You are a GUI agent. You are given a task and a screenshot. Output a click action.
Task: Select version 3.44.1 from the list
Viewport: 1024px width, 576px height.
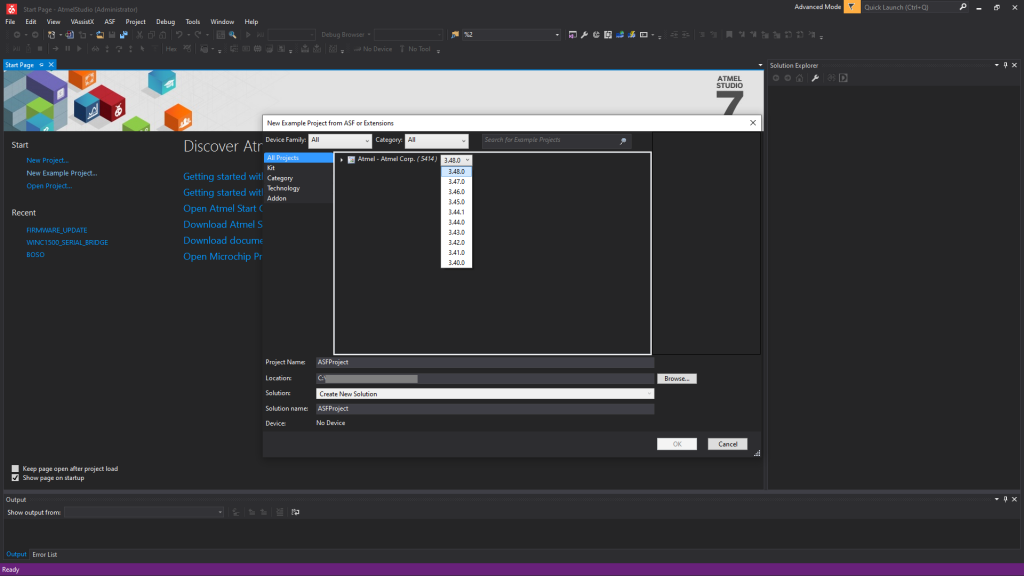(456, 212)
